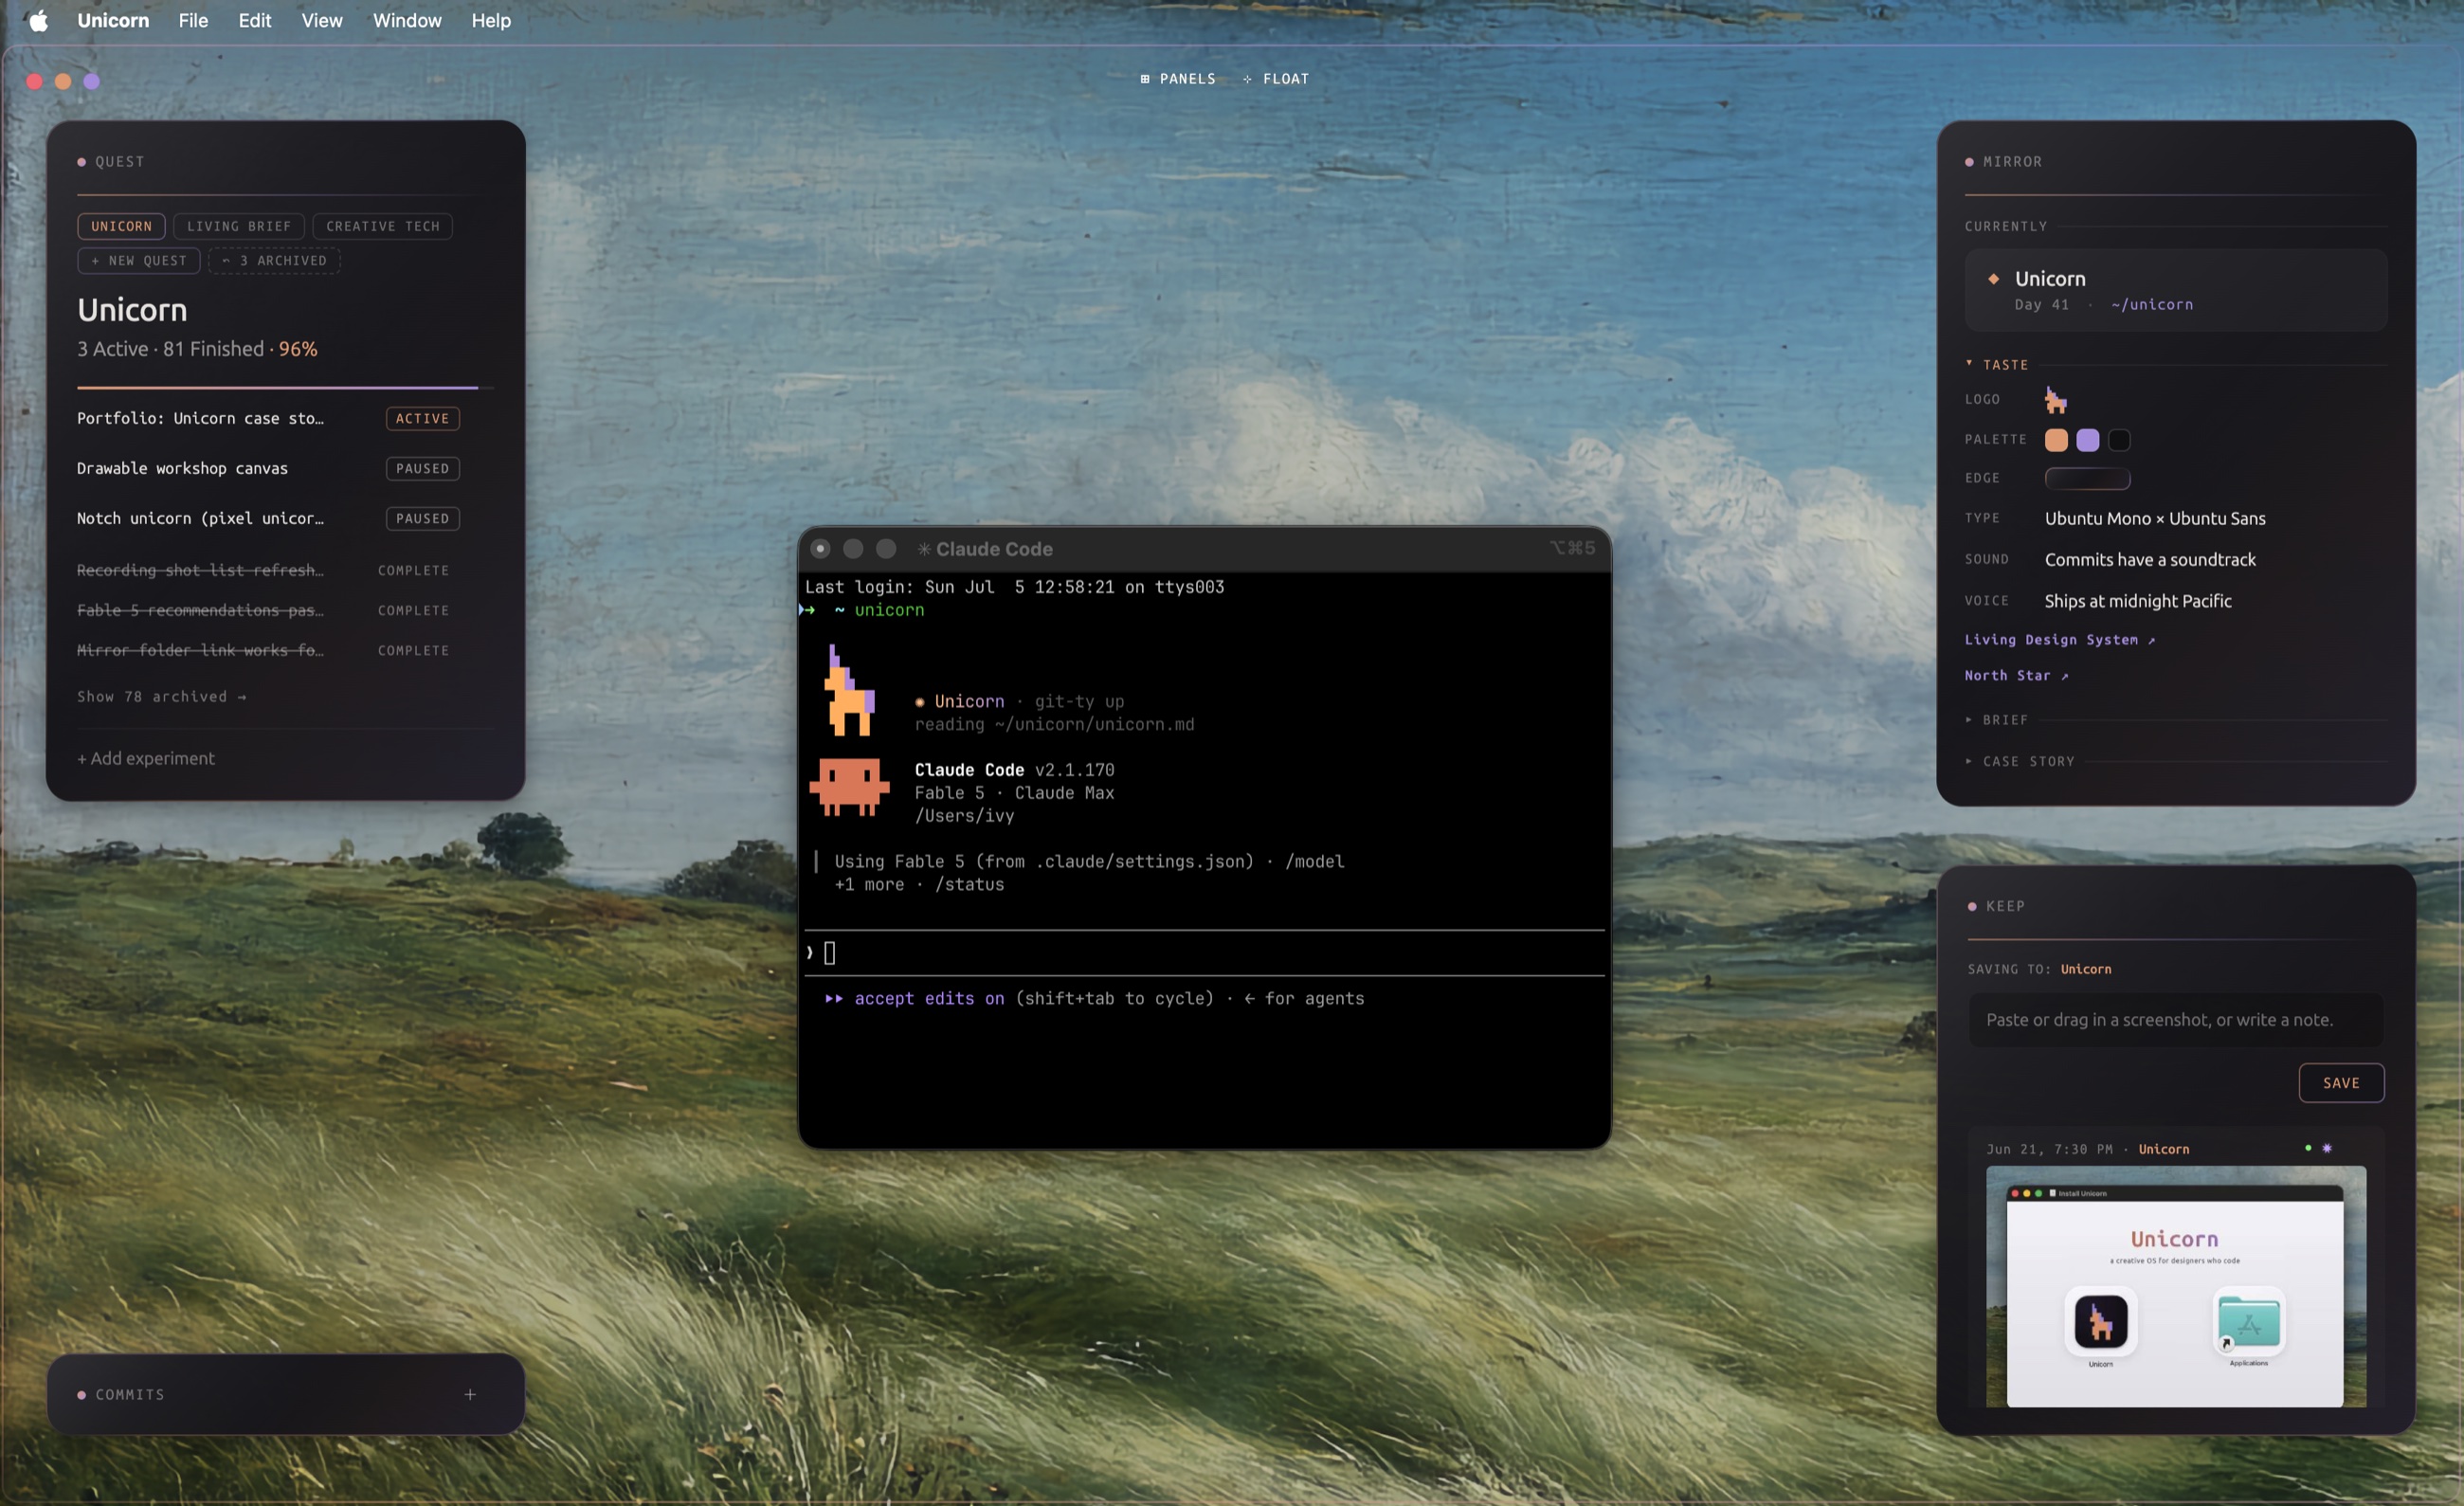Image resolution: width=2464 pixels, height=1506 pixels.
Task: Click the purple star on Jun 21 keep
Action: [x=2327, y=1148]
